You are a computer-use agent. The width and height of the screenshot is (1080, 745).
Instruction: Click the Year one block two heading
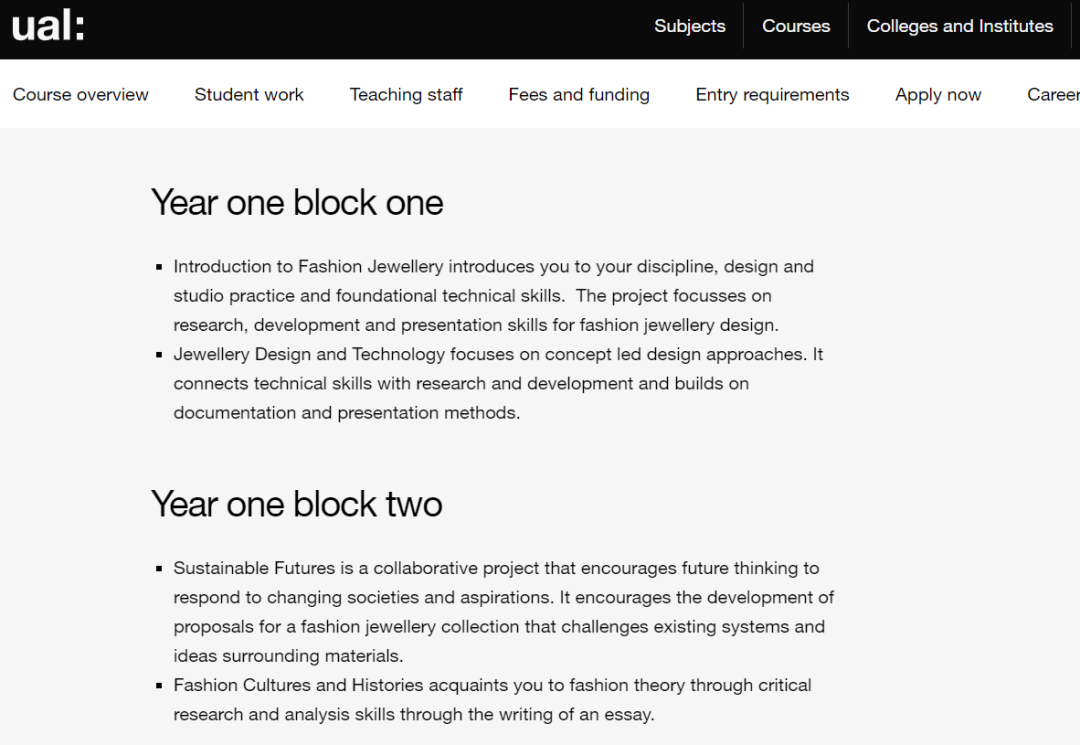coord(296,504)
